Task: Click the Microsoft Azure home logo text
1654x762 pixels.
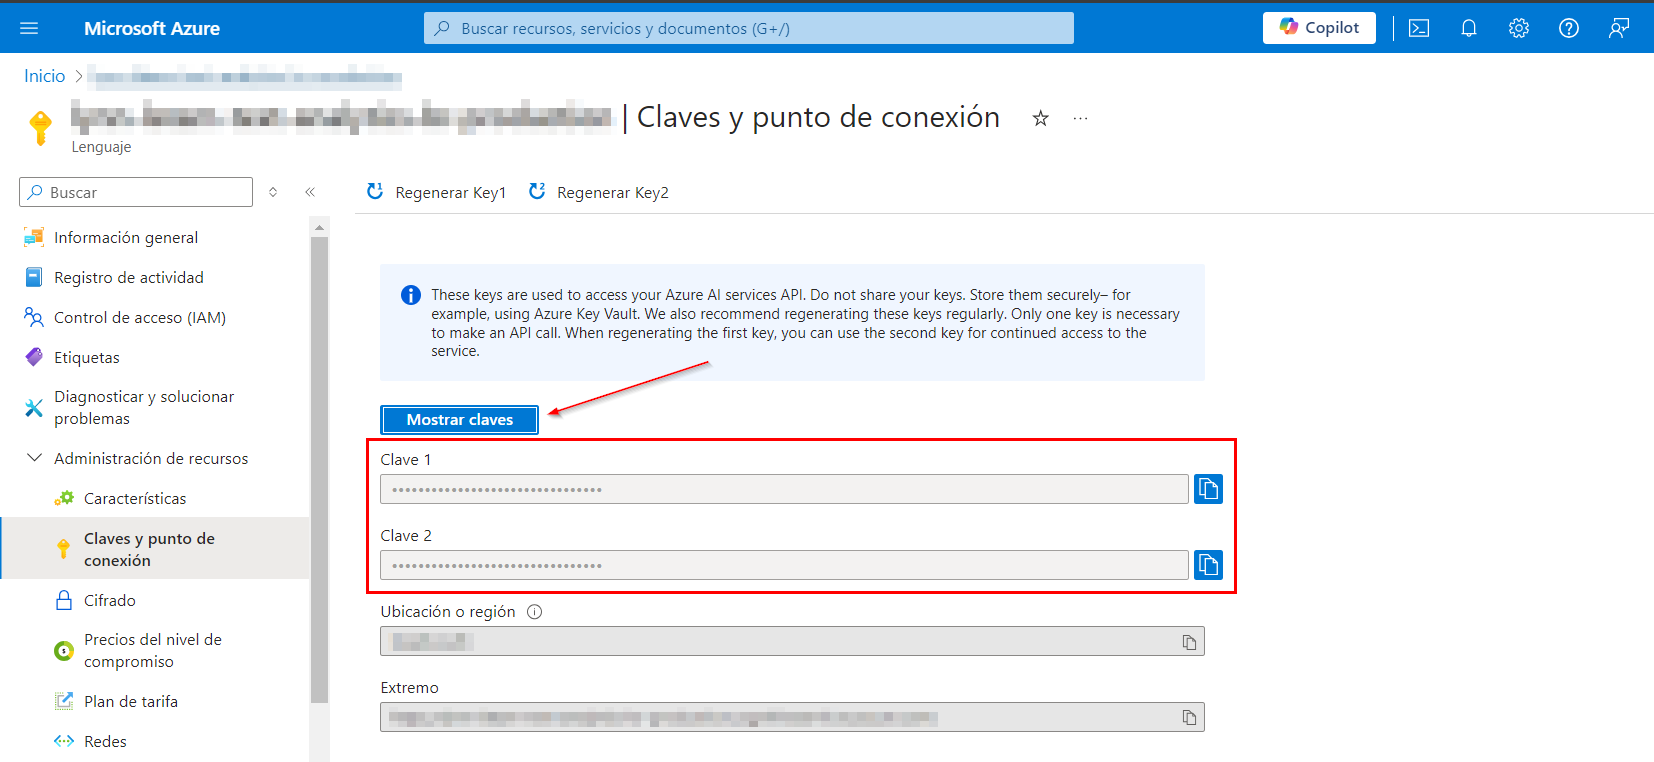Action: click(152, 28)
